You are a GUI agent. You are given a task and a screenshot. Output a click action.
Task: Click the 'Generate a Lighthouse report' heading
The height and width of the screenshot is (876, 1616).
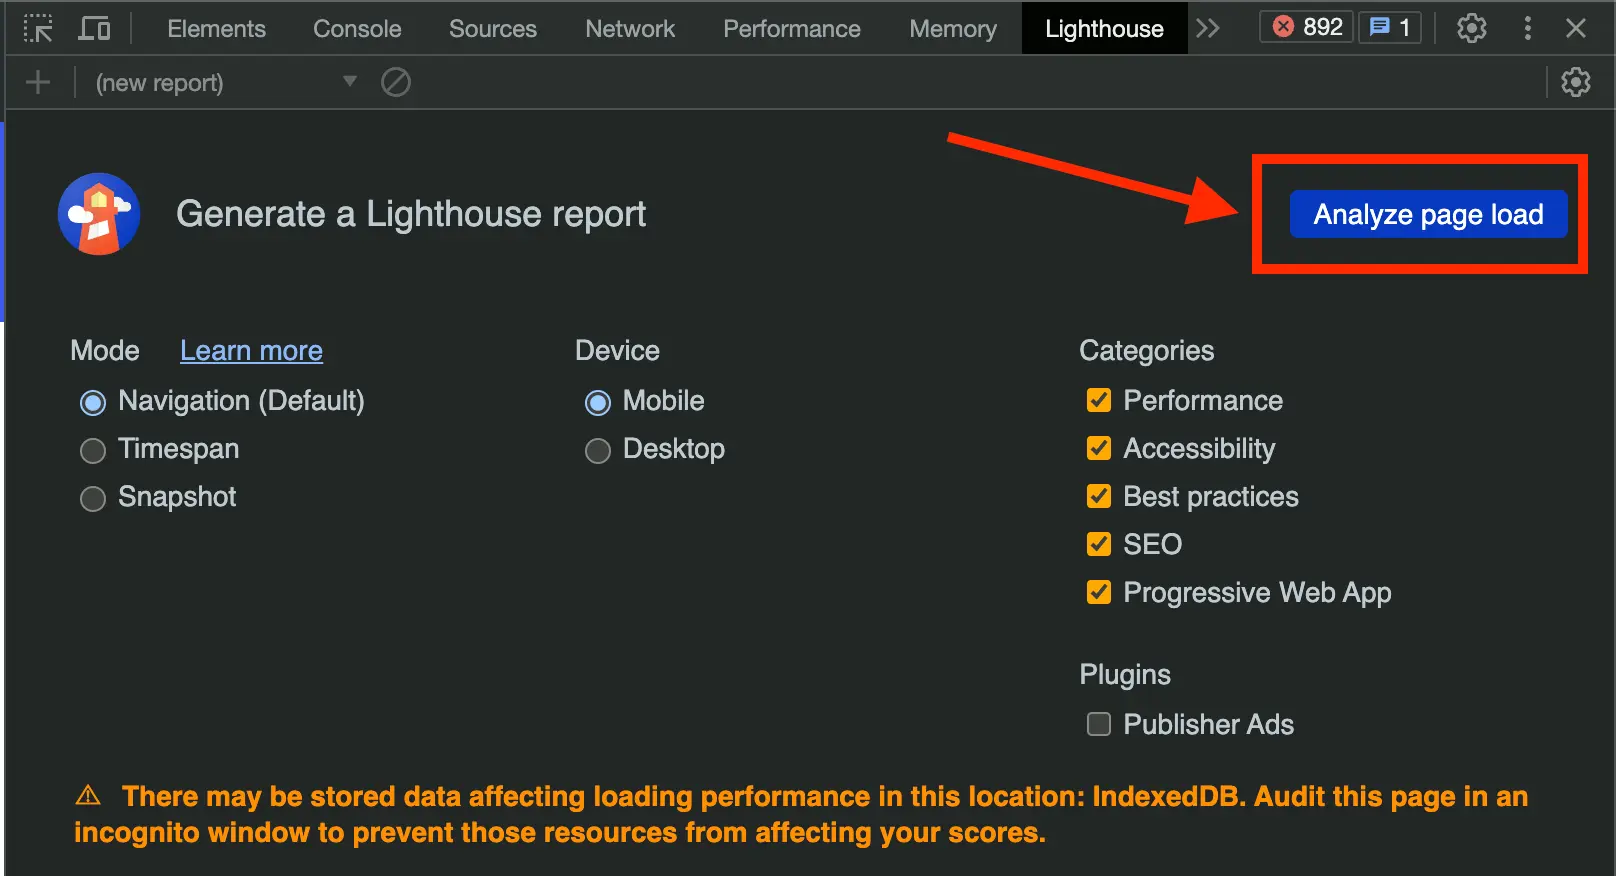click(x=411, y=214)
